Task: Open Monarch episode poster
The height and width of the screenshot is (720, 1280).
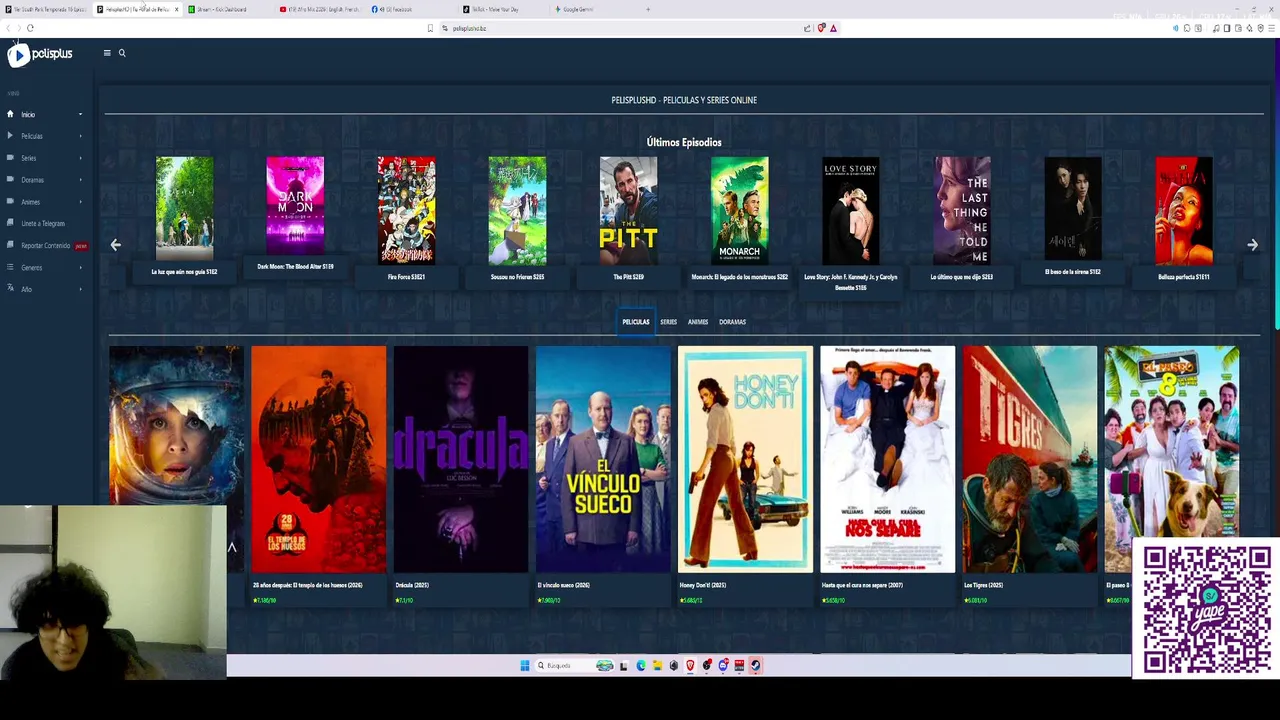Action: (x=739, y=210)
